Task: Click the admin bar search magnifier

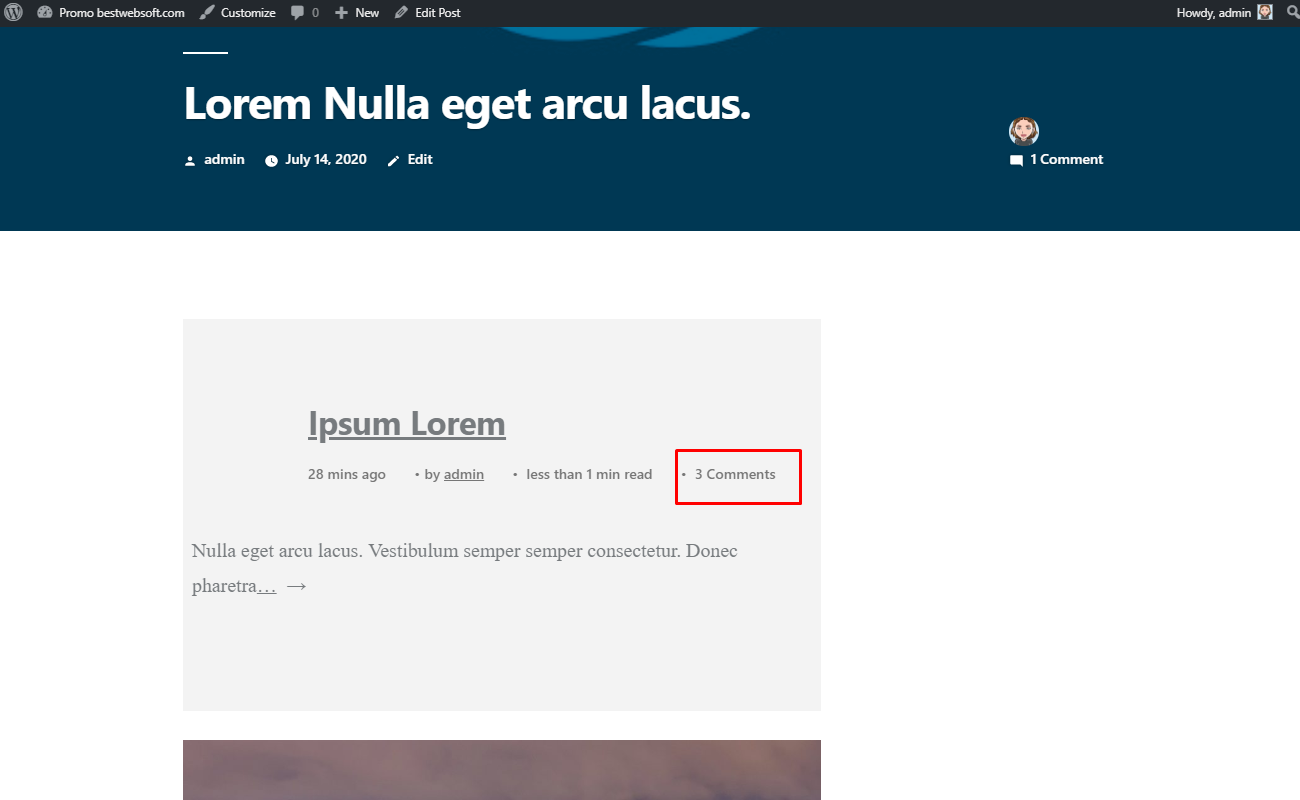Action: pyautogui.click(x=1291, y=13)
